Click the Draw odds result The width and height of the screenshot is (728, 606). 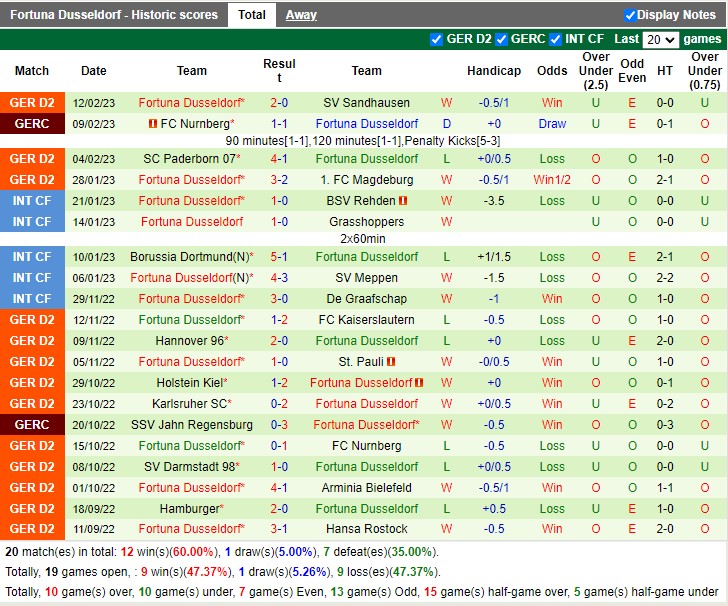coord(552,124)
